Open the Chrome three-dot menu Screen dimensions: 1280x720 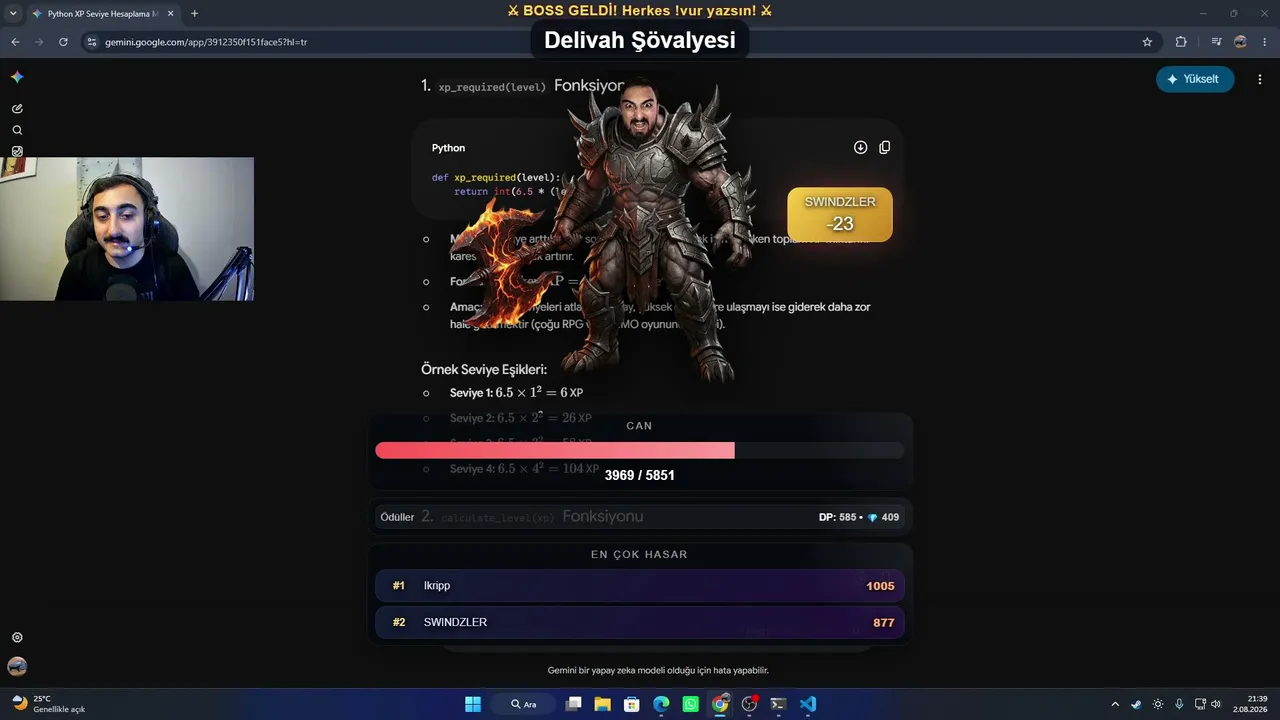pyautogui.click(x=1264, y=42)
